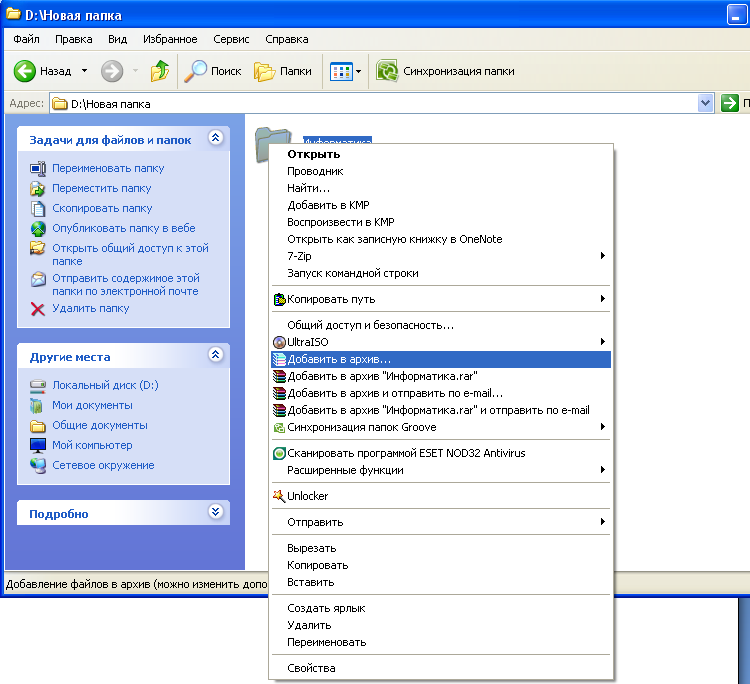Click the red X delete folder icon
This screenshot has height=684, width=750.
(x=38, y=309)
